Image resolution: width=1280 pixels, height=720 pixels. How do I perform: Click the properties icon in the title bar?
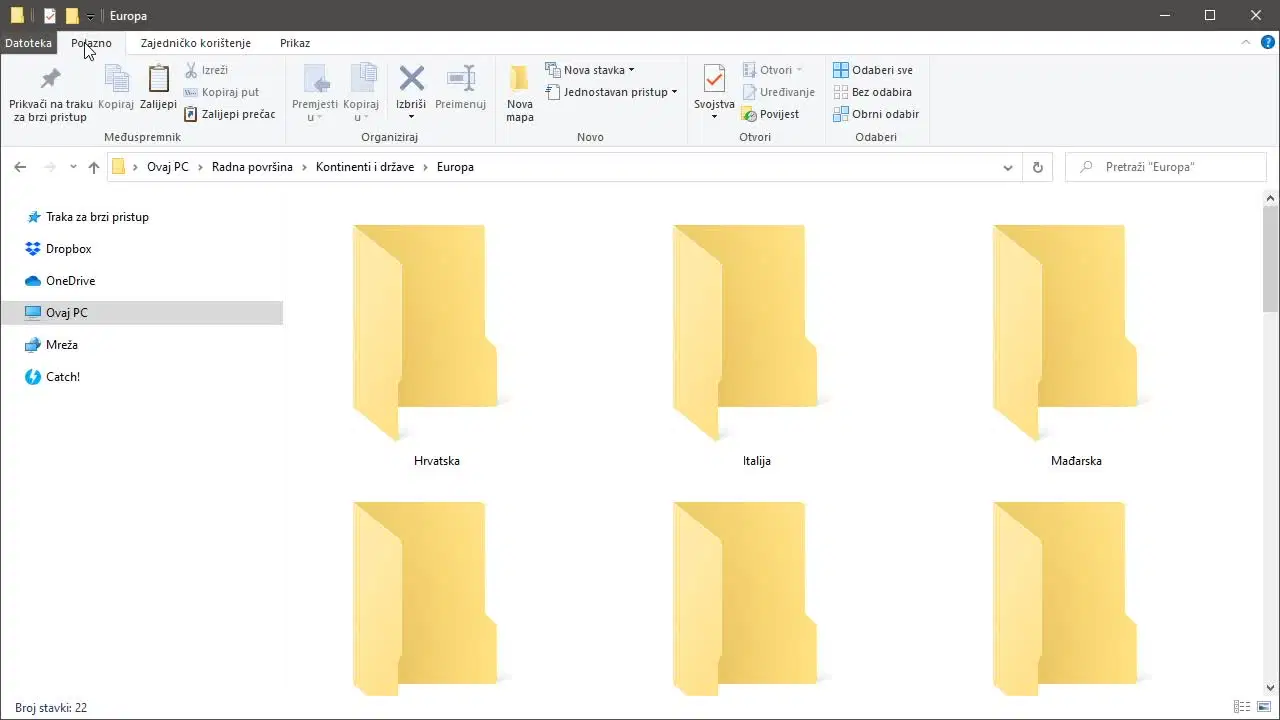tap(49, 16)
